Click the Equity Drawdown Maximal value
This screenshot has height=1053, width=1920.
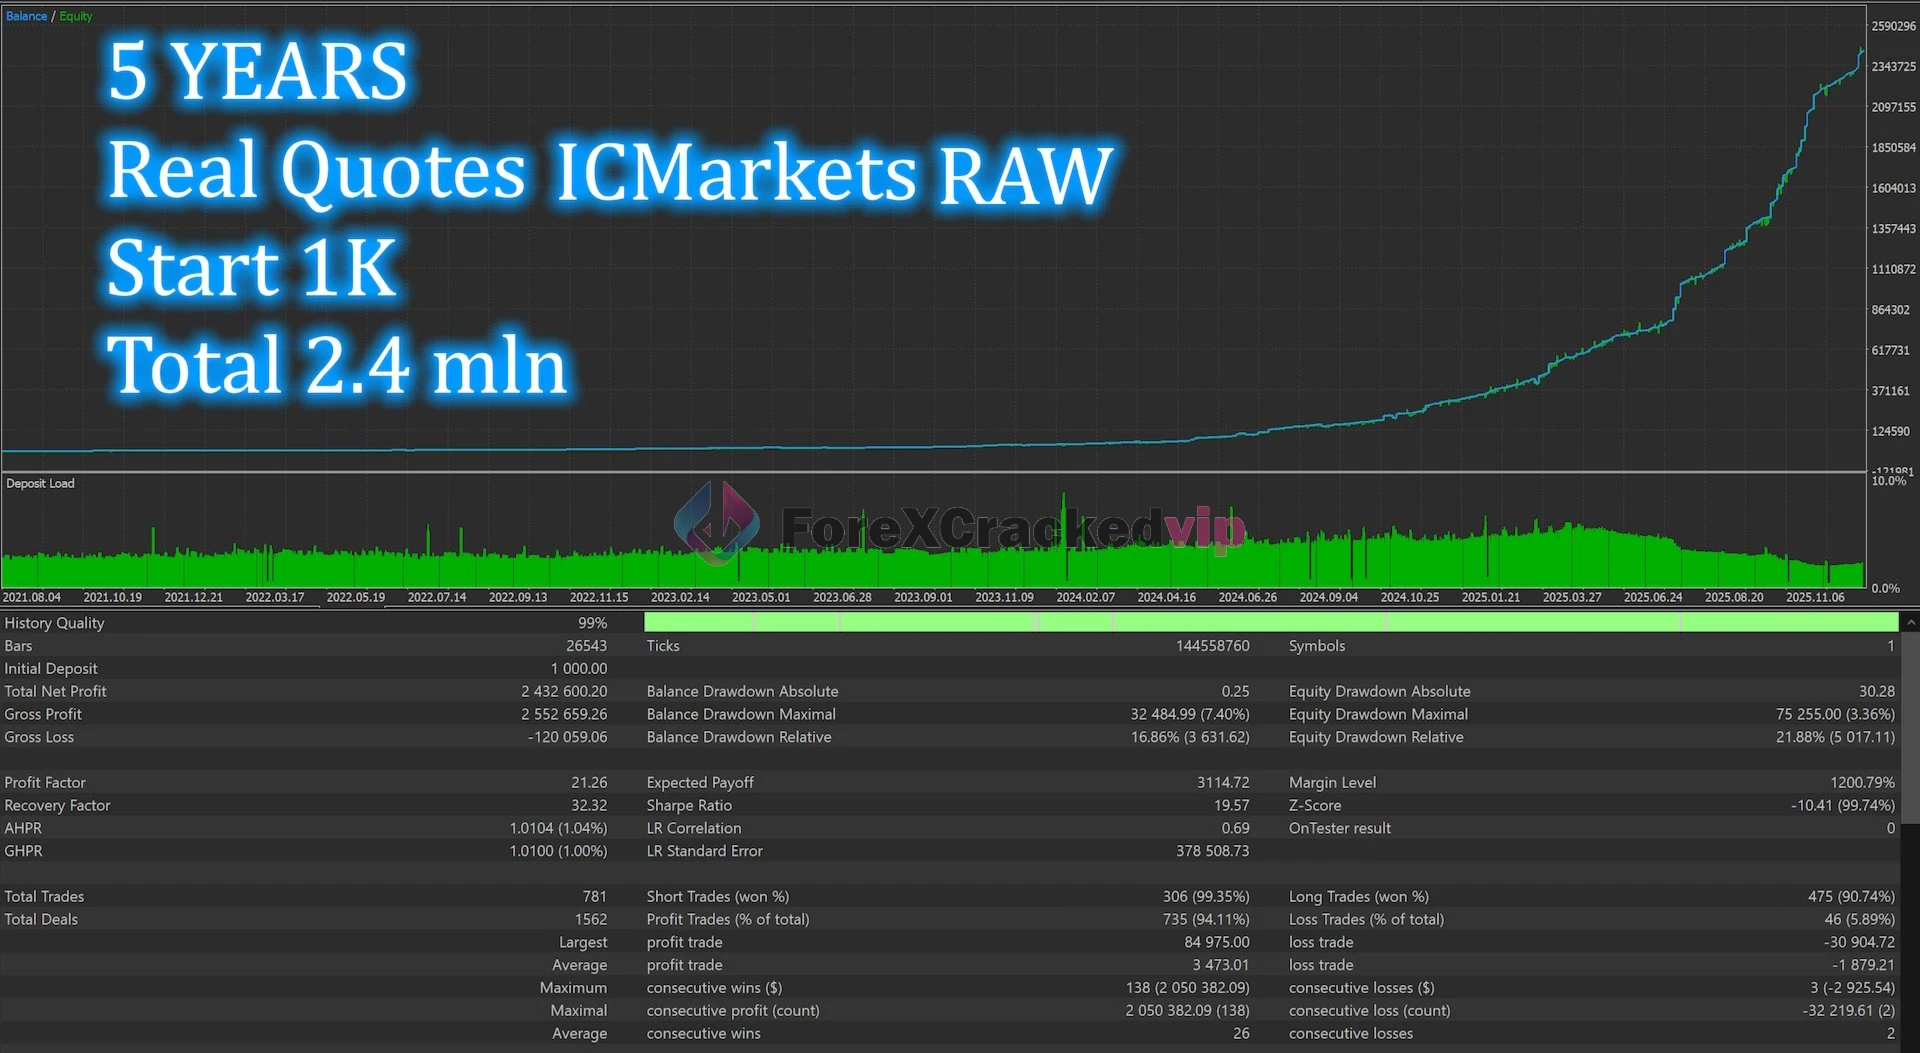click(x=1834, y=714)
